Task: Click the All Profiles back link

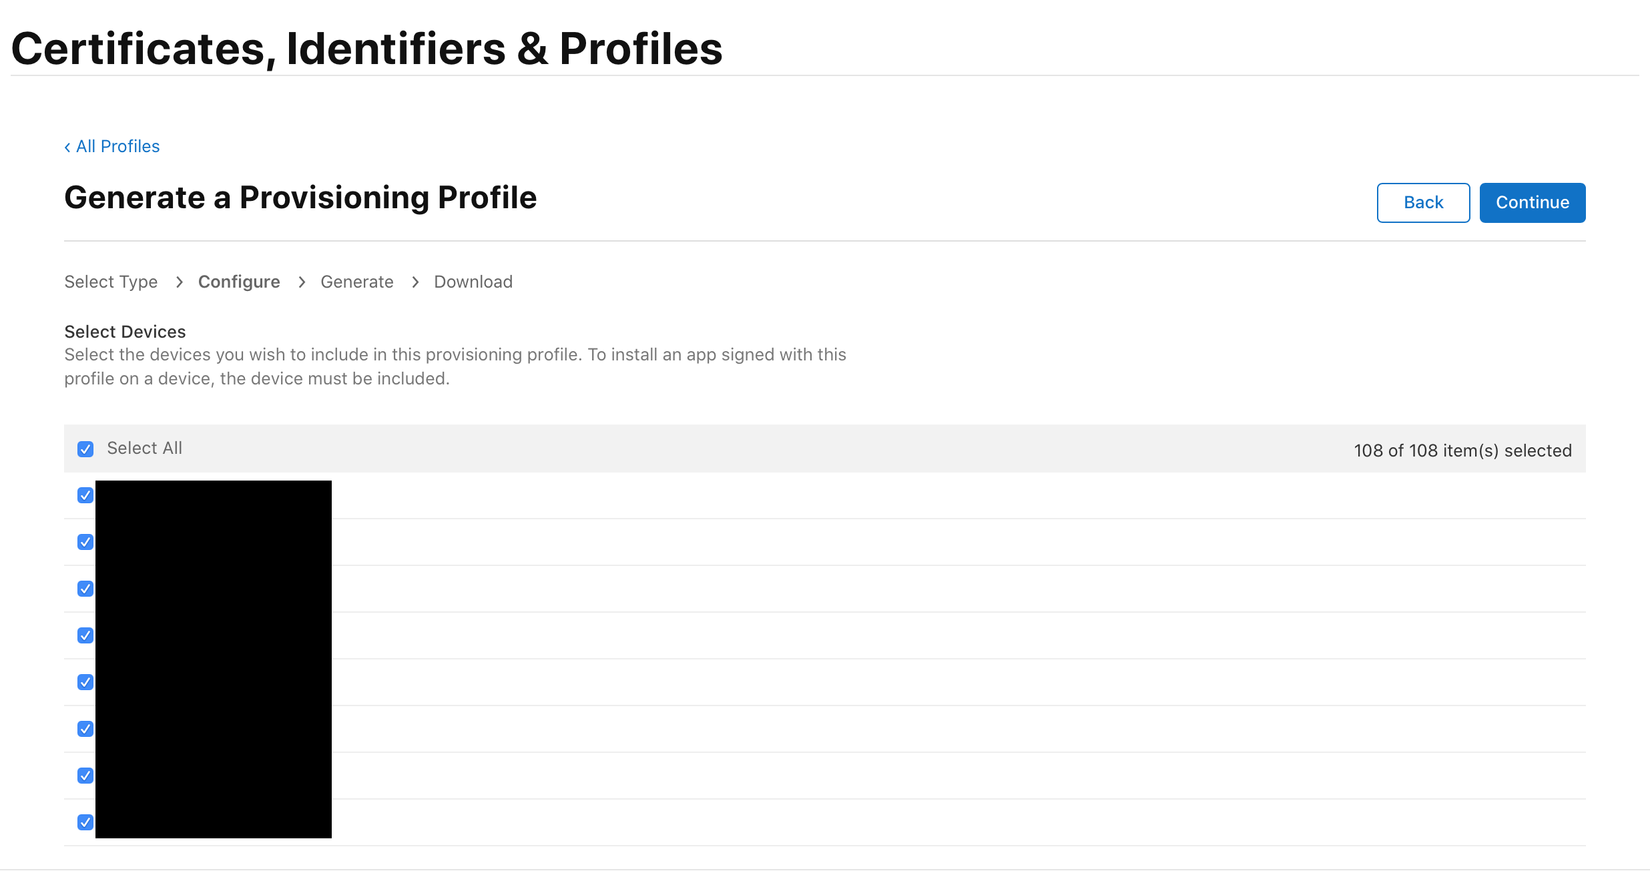Action: (x=112, y=146)
